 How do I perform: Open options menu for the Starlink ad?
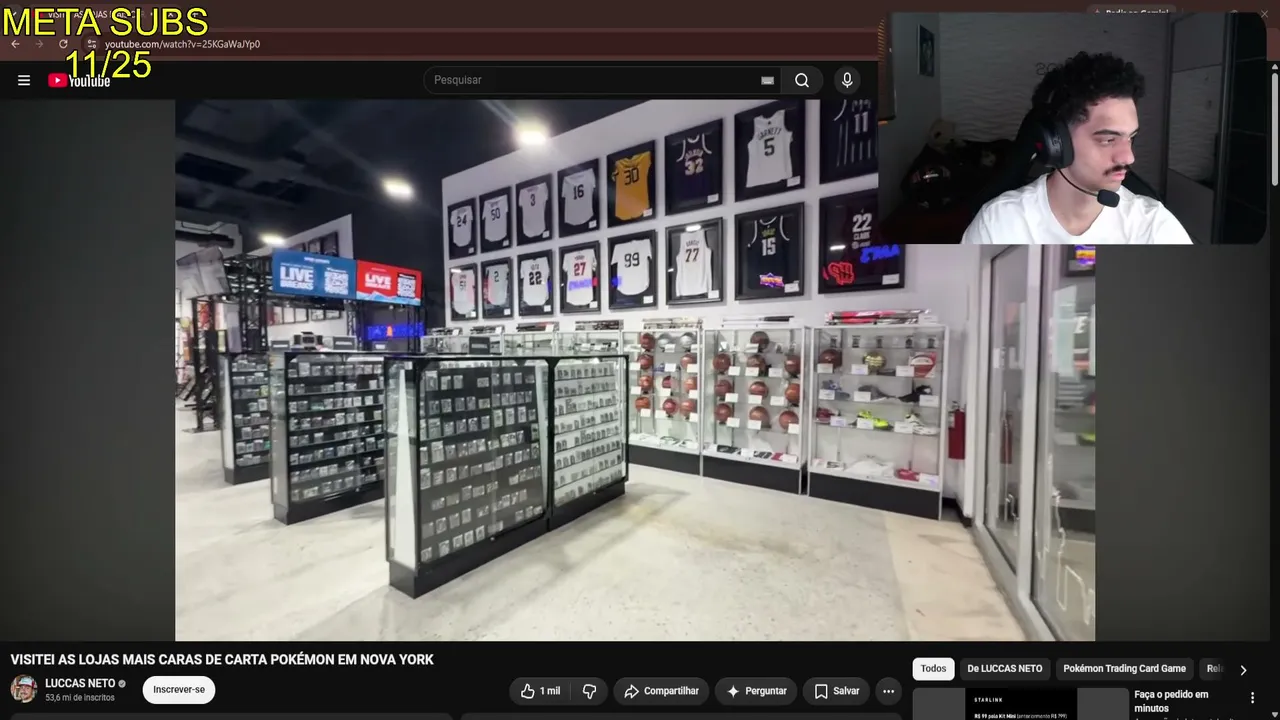pos(1252,698)
